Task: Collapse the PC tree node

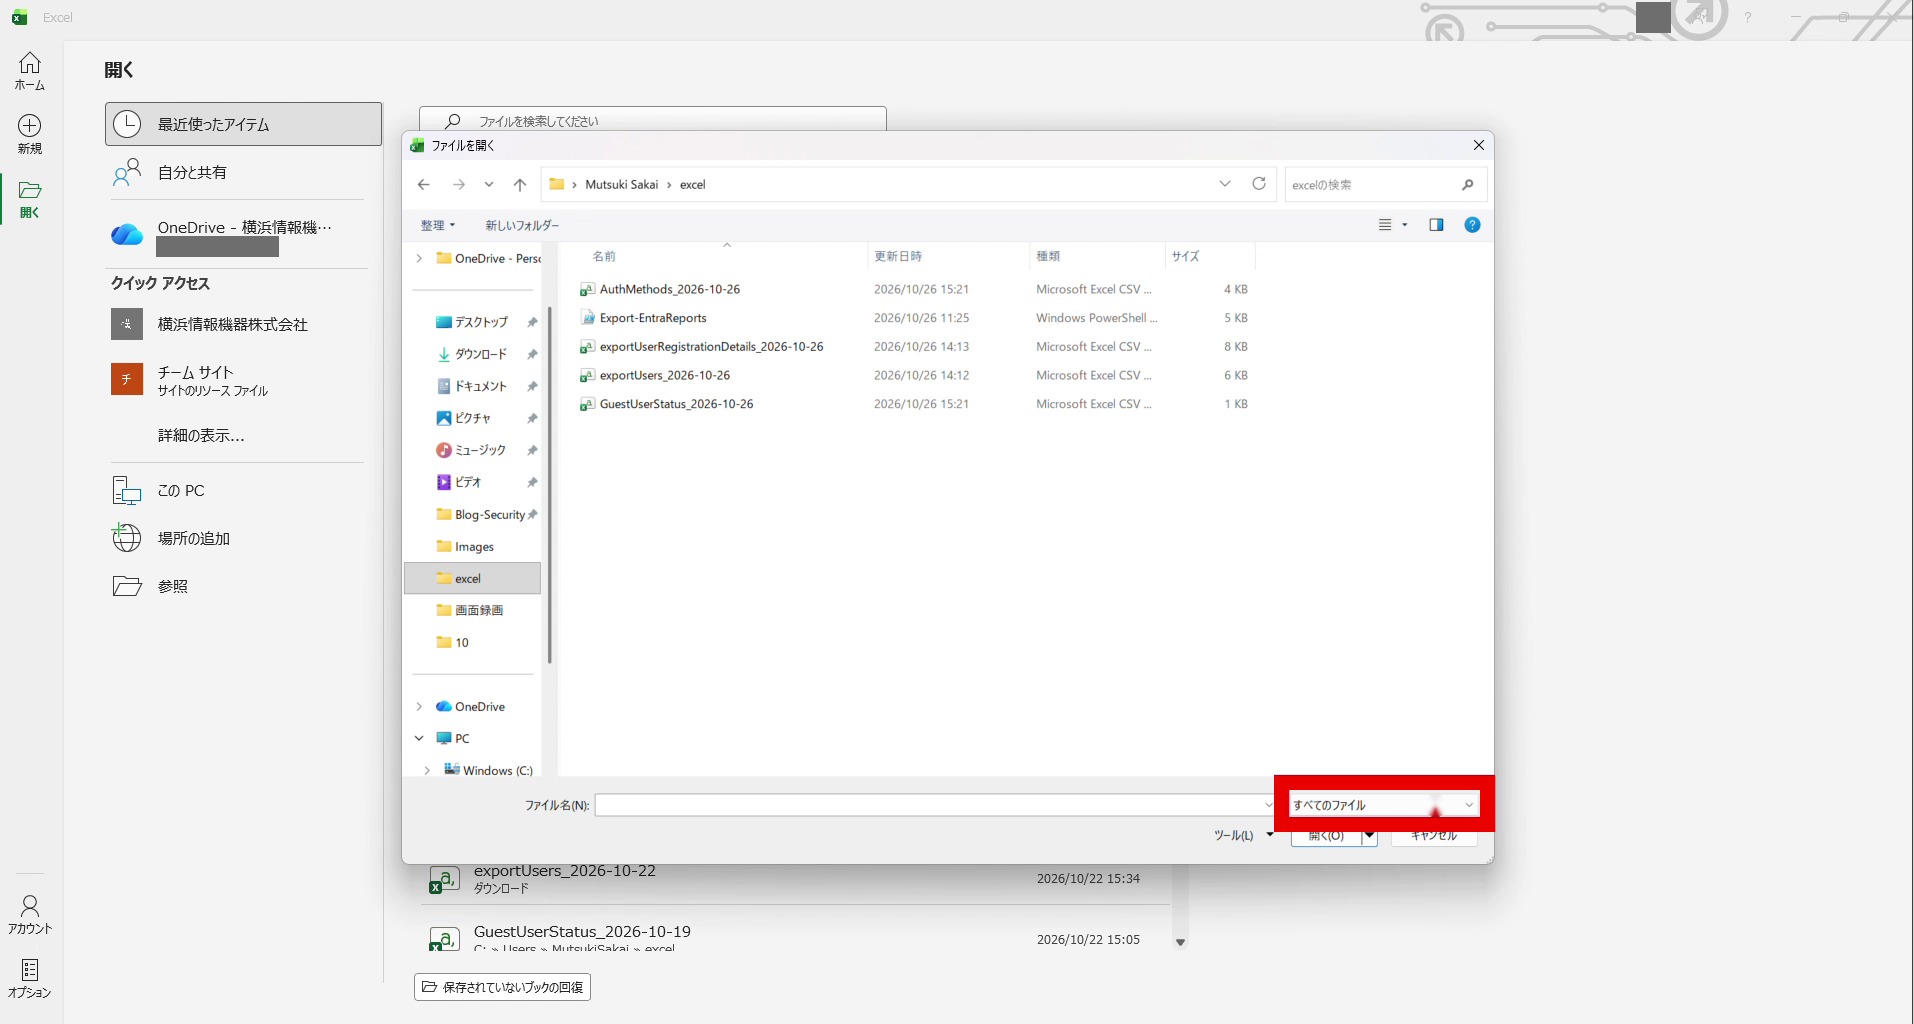Action: coord(419,739)
